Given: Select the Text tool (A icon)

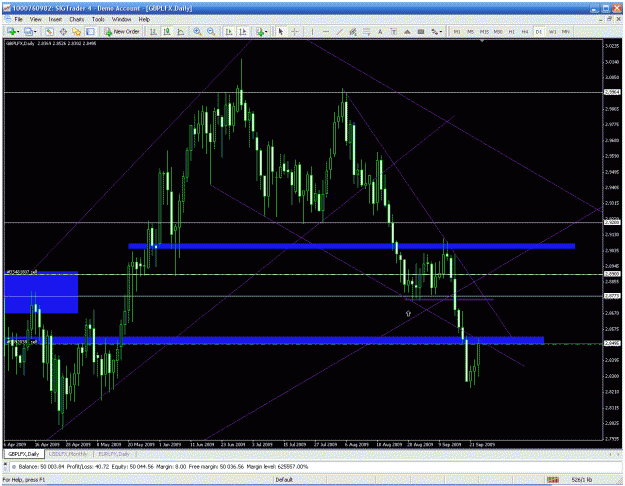Looking at the screenshot, I should coord(380,31).
